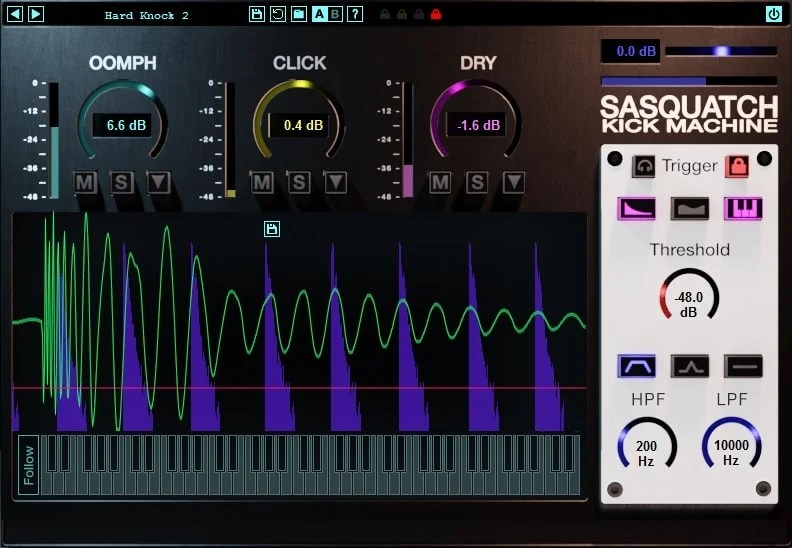The width and height of the screenshot is (792, 548).
Task: Go to the next preset arrow
Action: click(x=35, y=14)
